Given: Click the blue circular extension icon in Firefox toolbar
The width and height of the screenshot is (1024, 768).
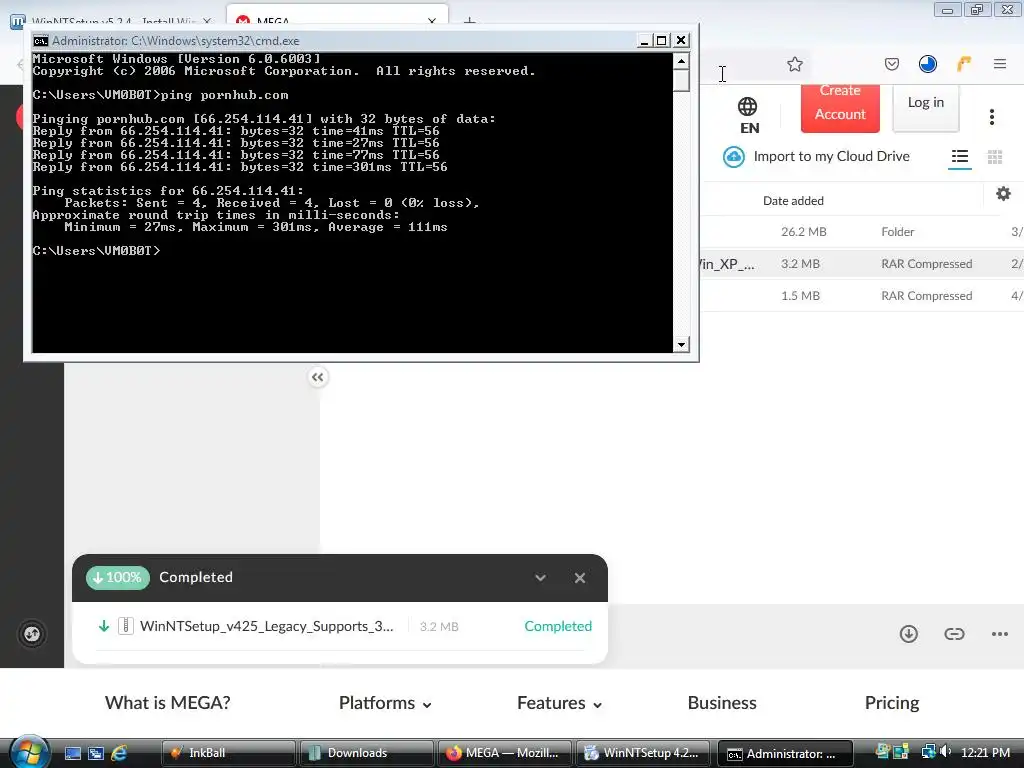Looking at the screenshot, I should coord(927,64).
